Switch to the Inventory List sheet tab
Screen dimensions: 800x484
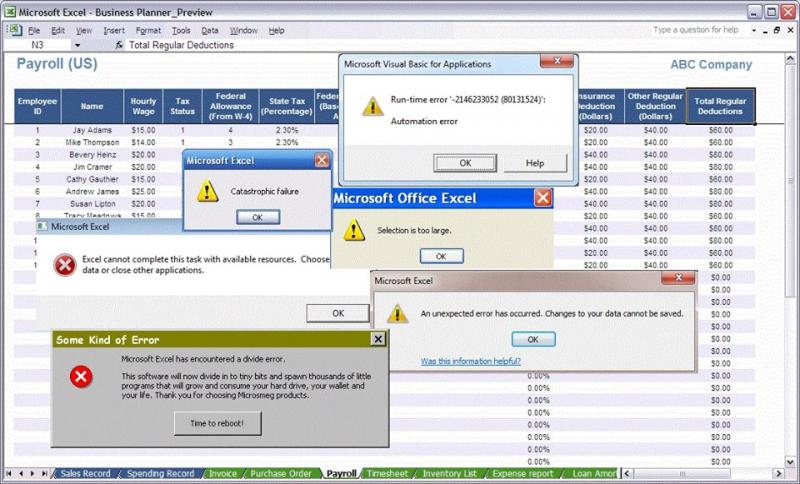pos(449,473)
